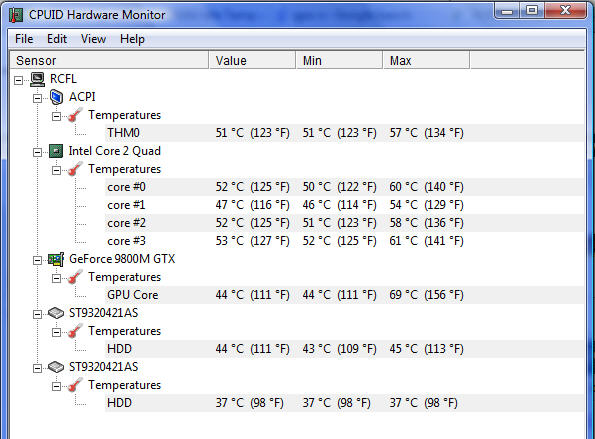Open the File menu
This screenshot has width=595, height=439.
point(24,39)
